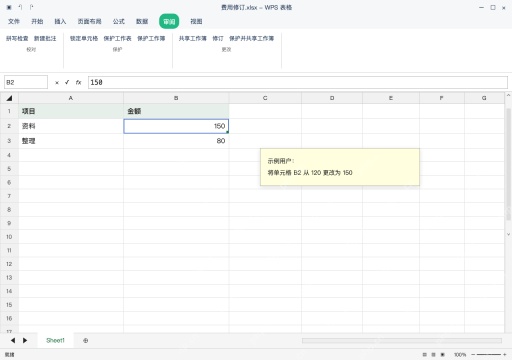Screen dimensions: 512x360
Task: Click the save icon in title bar
Action: pyautogui.click(x=9, y=7)
